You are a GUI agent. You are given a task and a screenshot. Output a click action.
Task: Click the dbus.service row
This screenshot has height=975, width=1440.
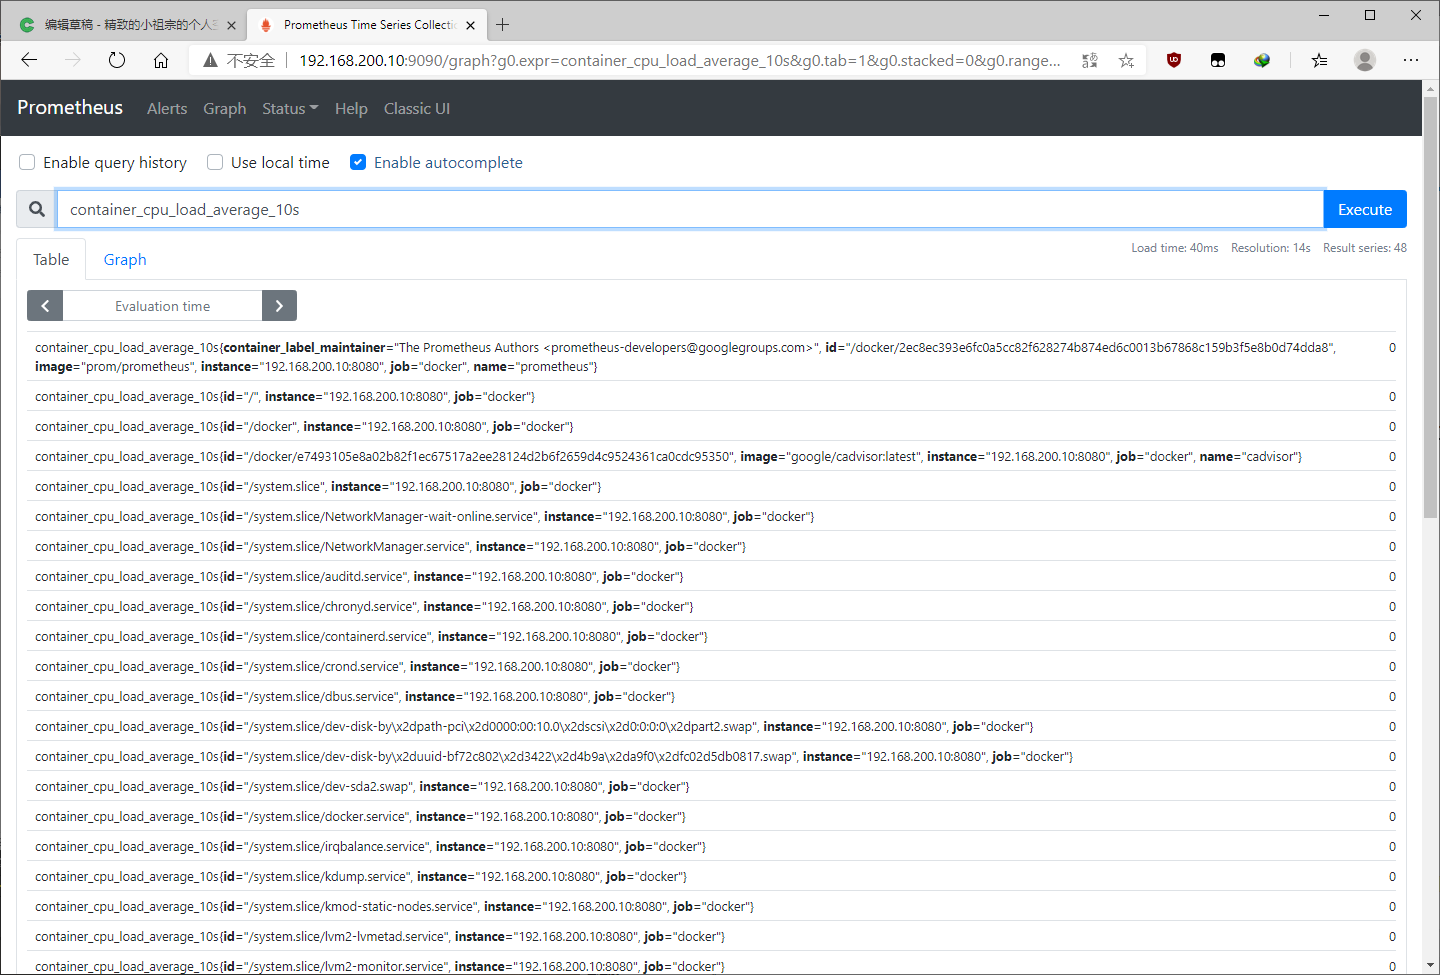(x=711, y=696)
